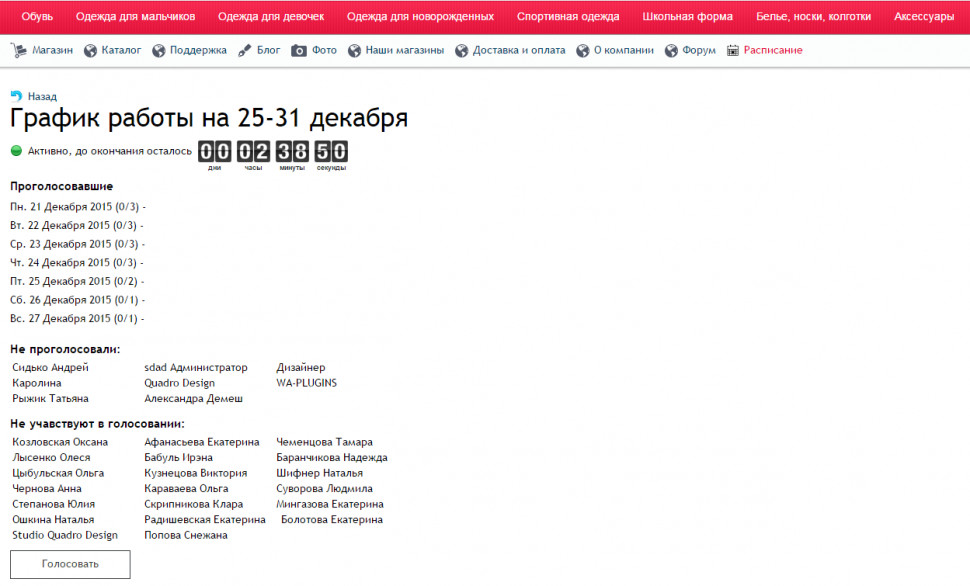This screenshot has height=586, width=970.
Task: Click the globe icon beside Поддержка
Action: [x=159, y=51]
